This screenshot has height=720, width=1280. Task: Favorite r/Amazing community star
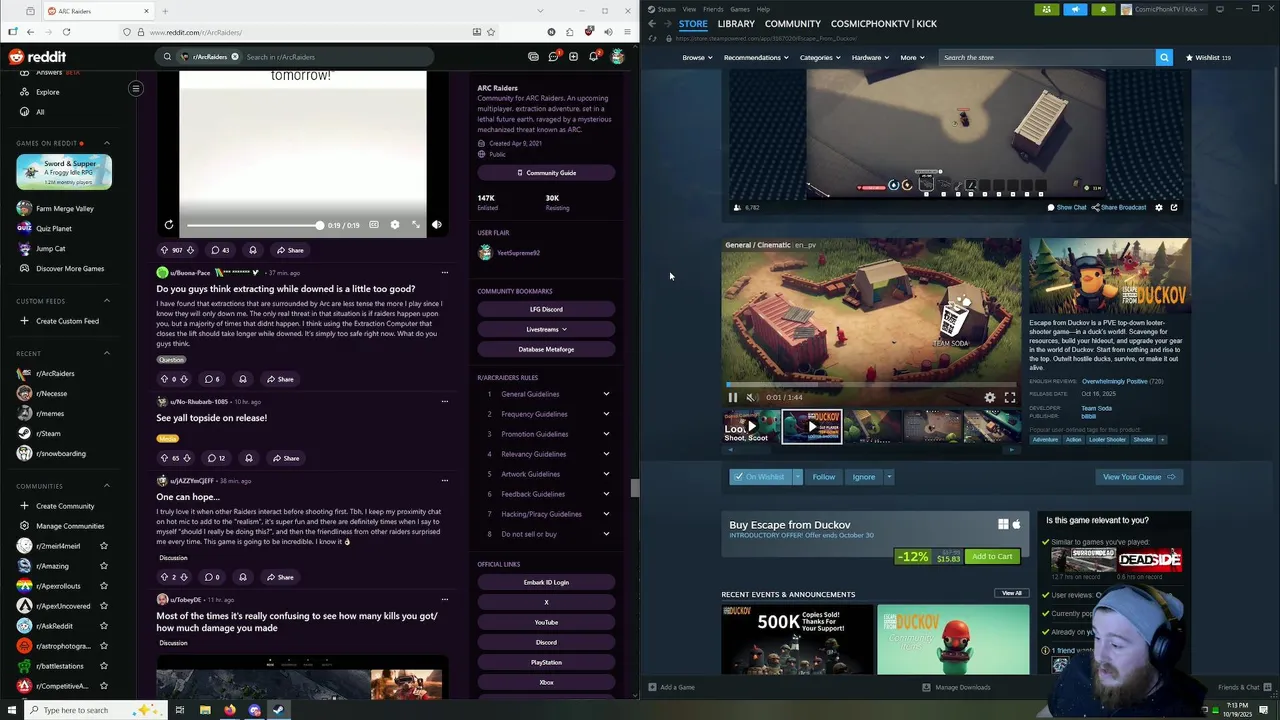[103, 566]
